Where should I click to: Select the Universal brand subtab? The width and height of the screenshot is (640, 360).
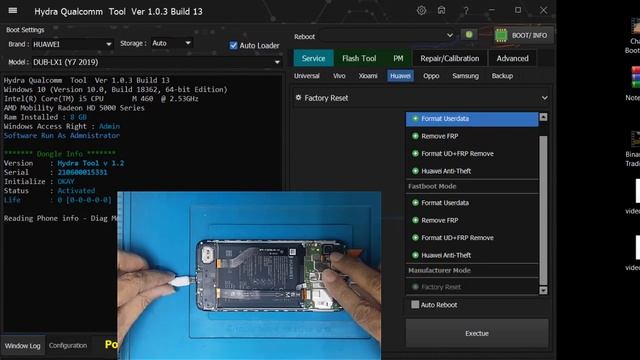click(x=307, y=76)
